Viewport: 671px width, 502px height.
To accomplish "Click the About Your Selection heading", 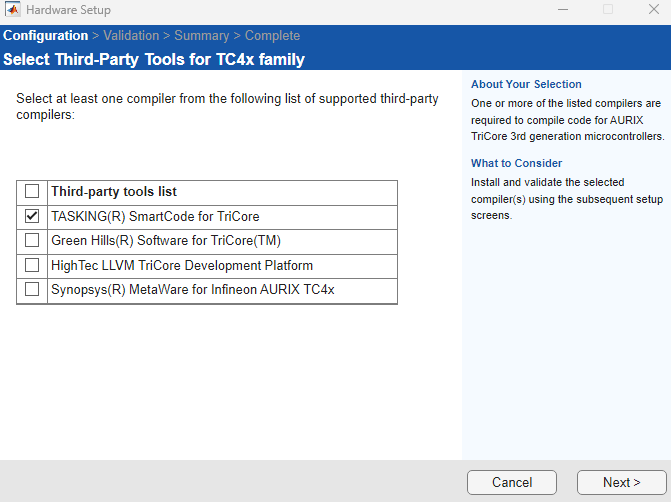I will click(x=526, y=85).
